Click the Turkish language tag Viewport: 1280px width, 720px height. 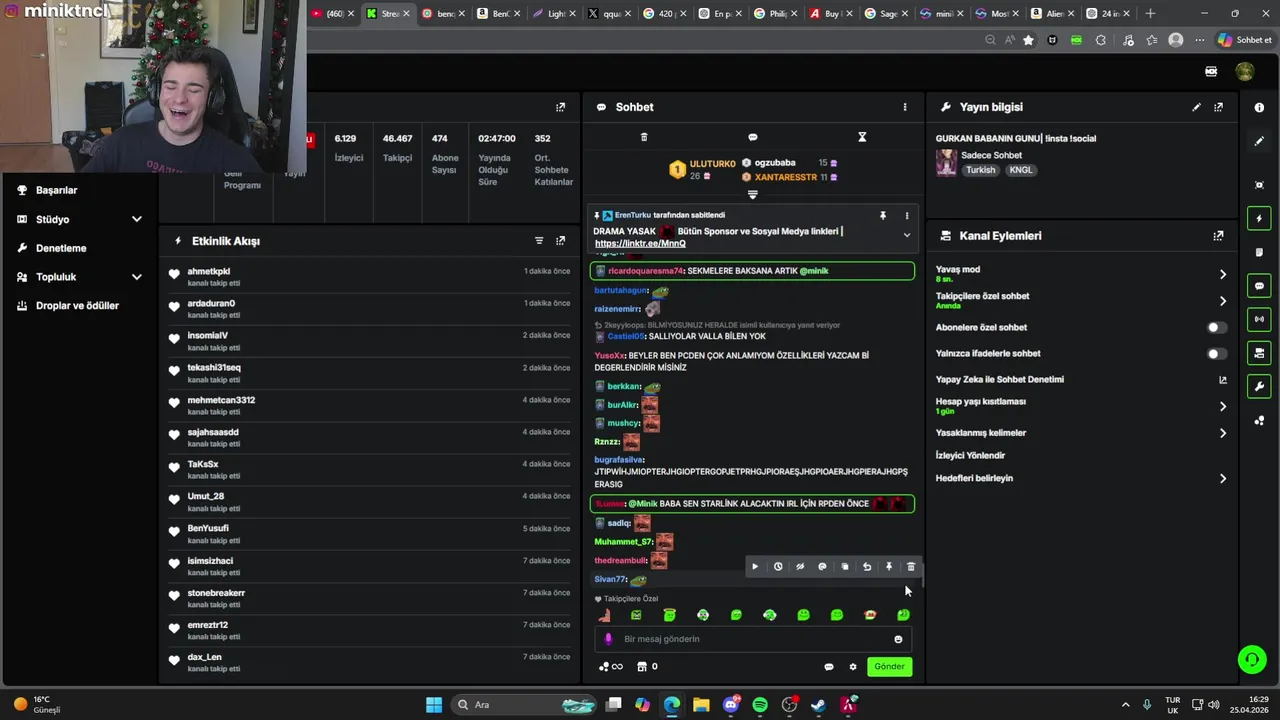tap(980, 170)
